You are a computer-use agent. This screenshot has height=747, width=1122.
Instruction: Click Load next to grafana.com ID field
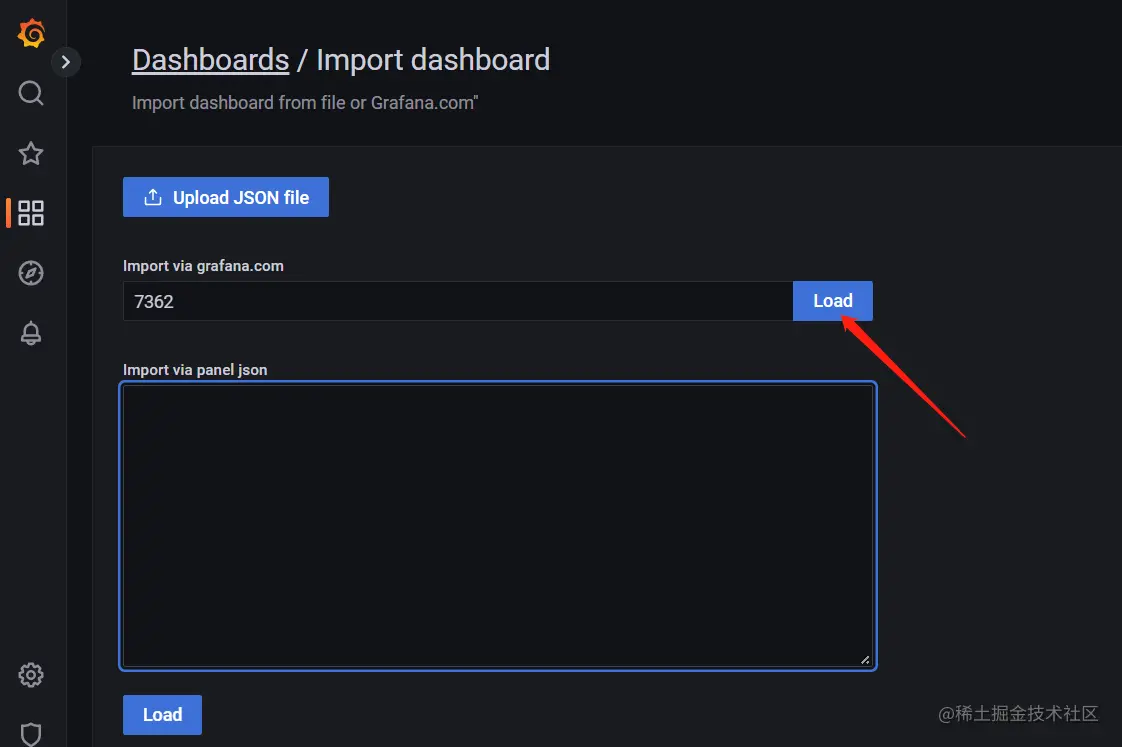(833, 301)
